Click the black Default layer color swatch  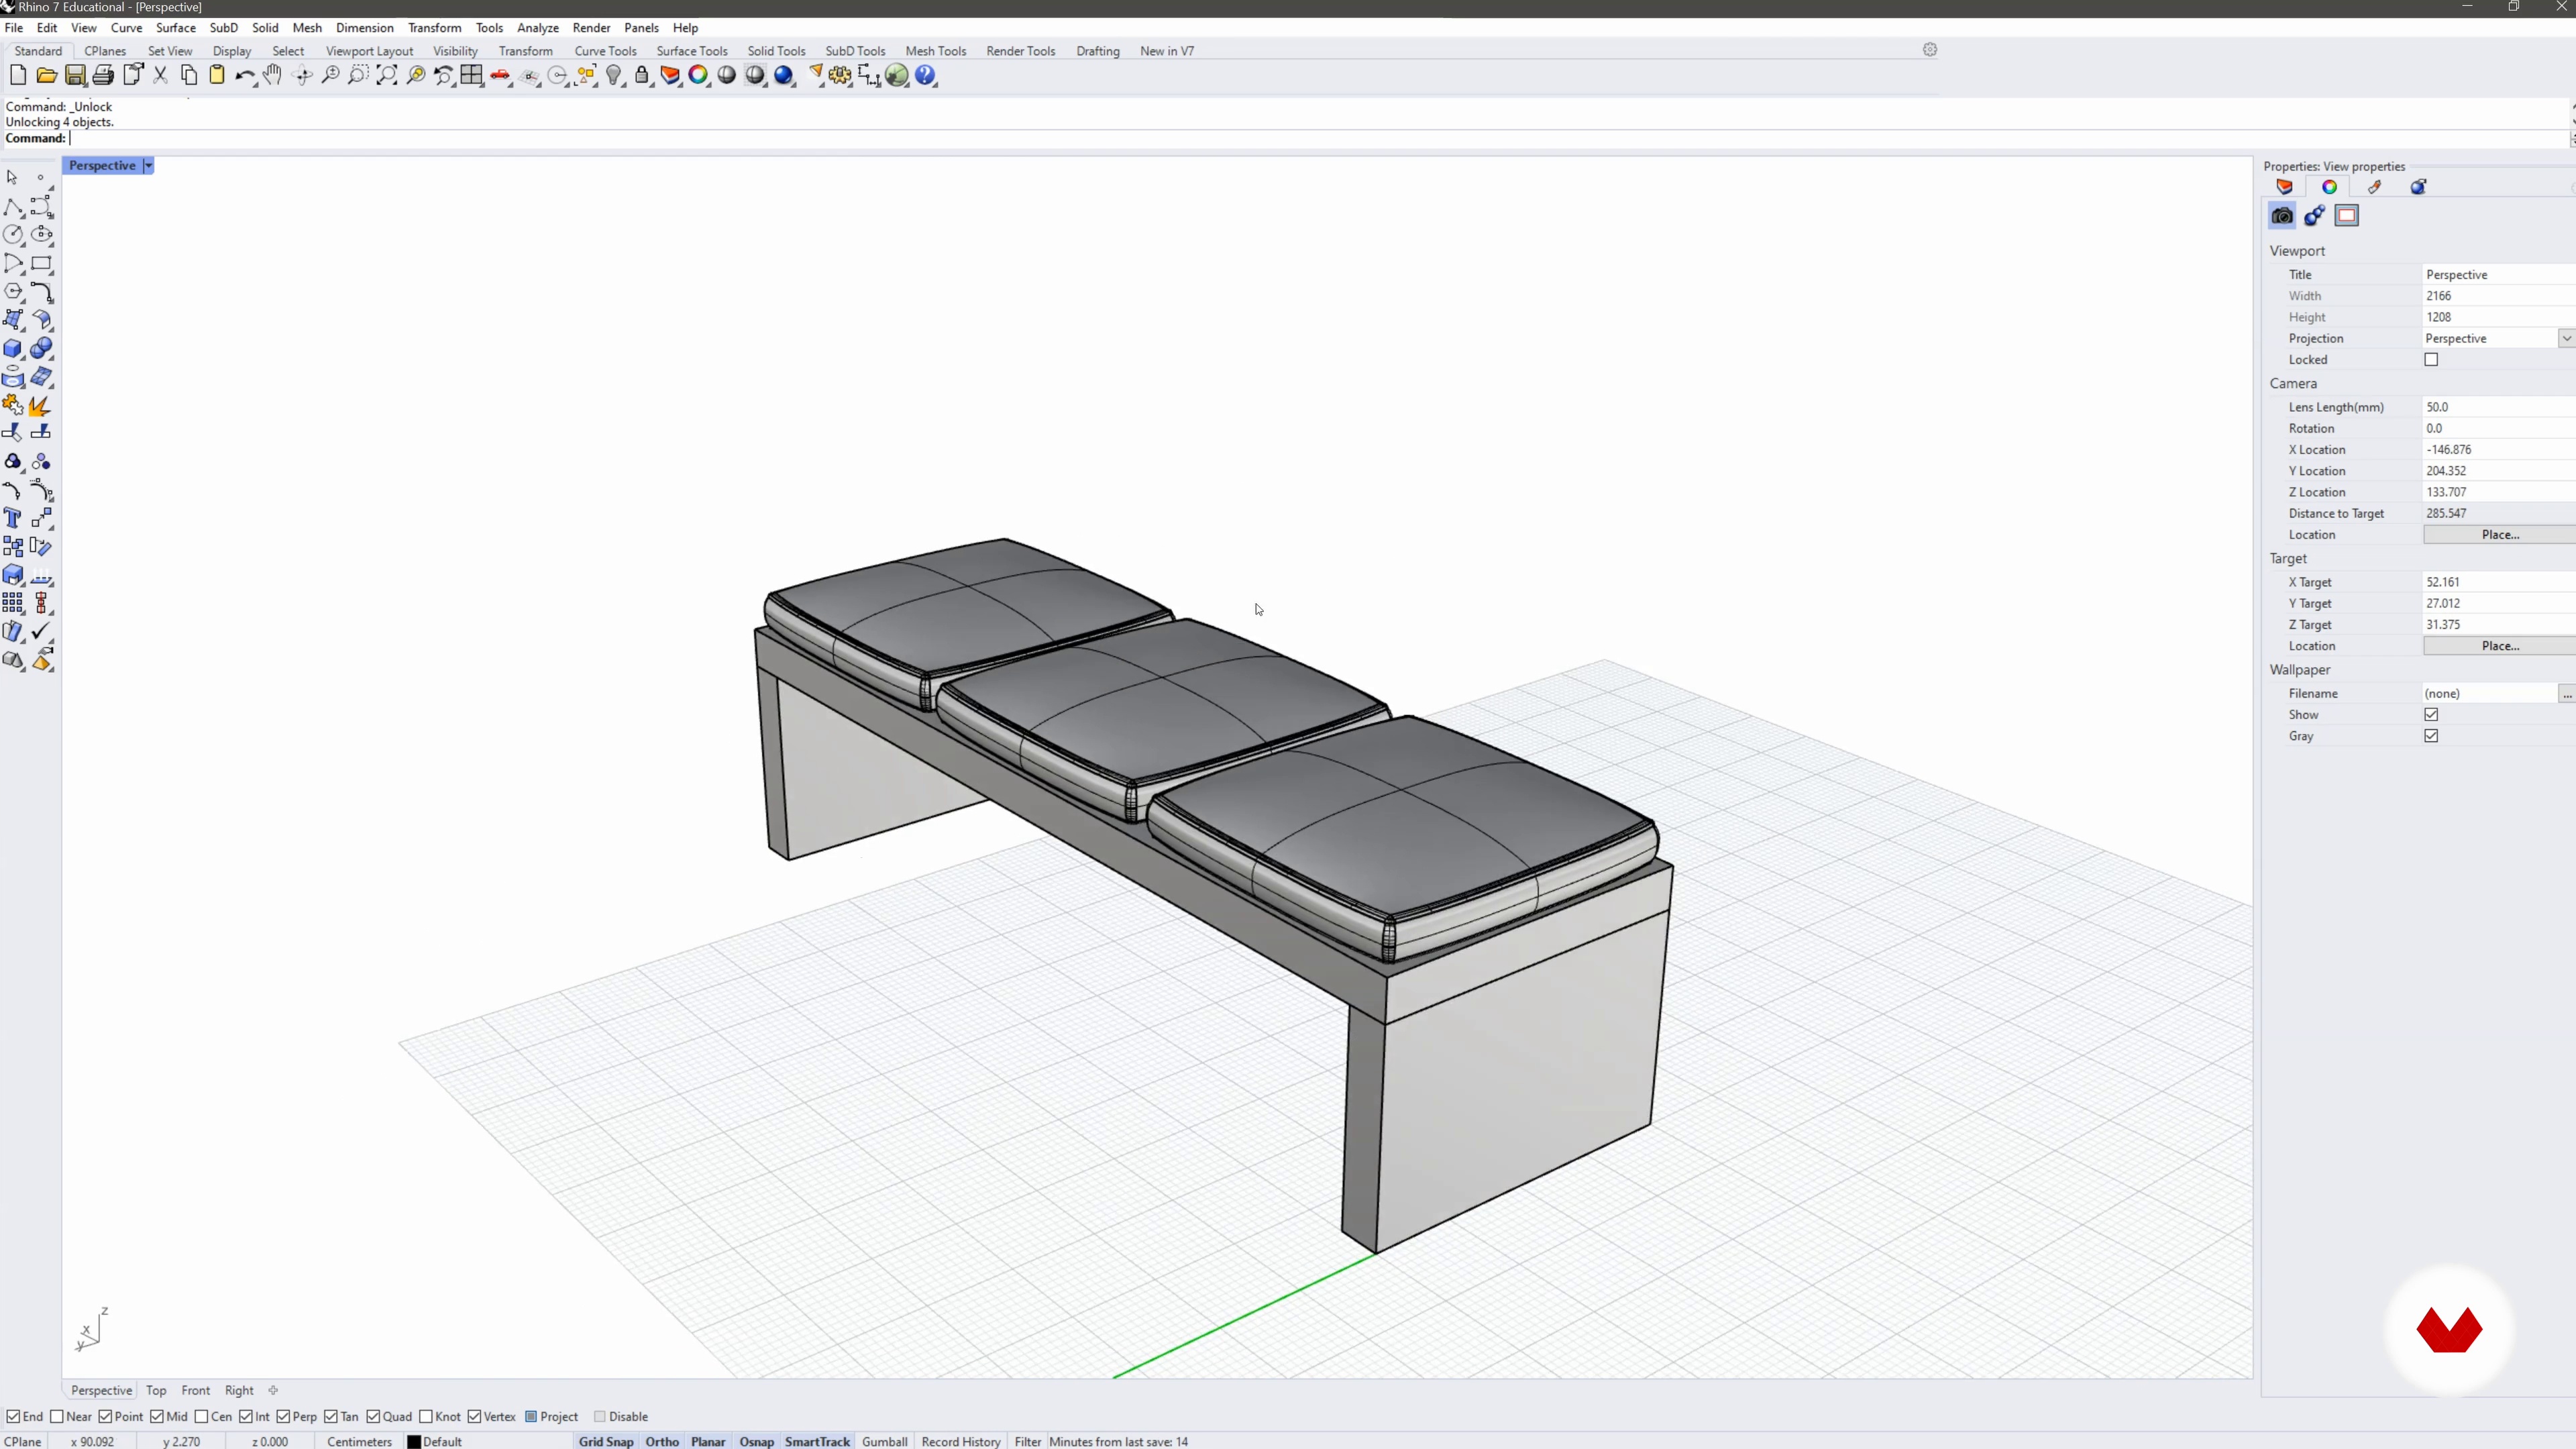pyautogui.click(x=414, y=1442)
